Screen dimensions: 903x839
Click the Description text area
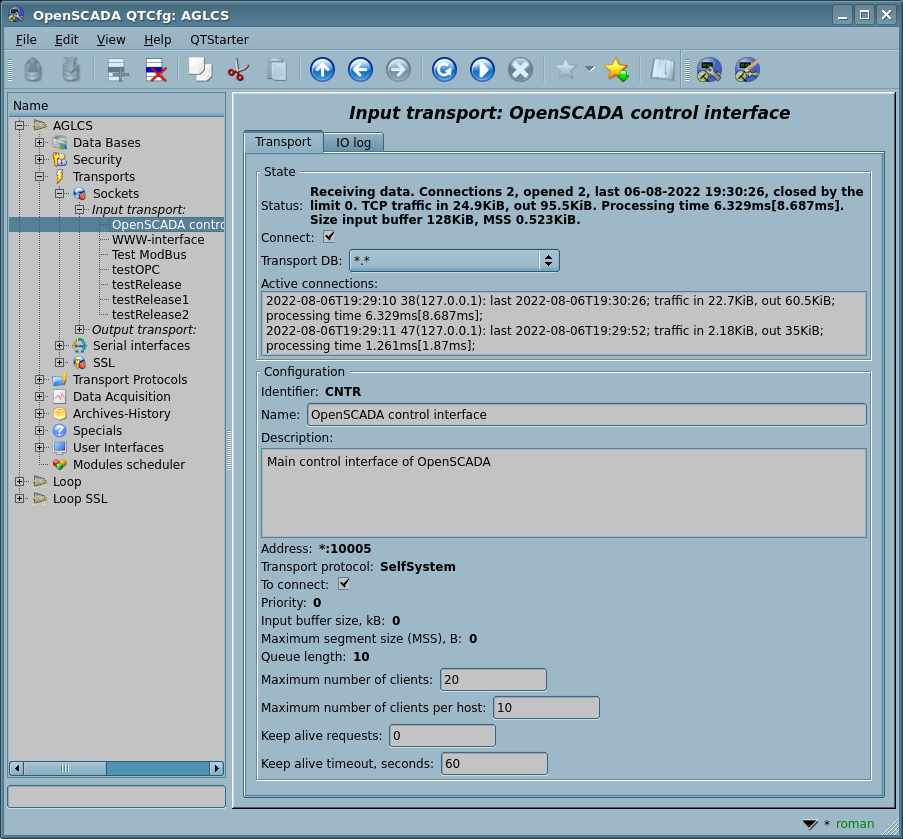coord(564,493)
